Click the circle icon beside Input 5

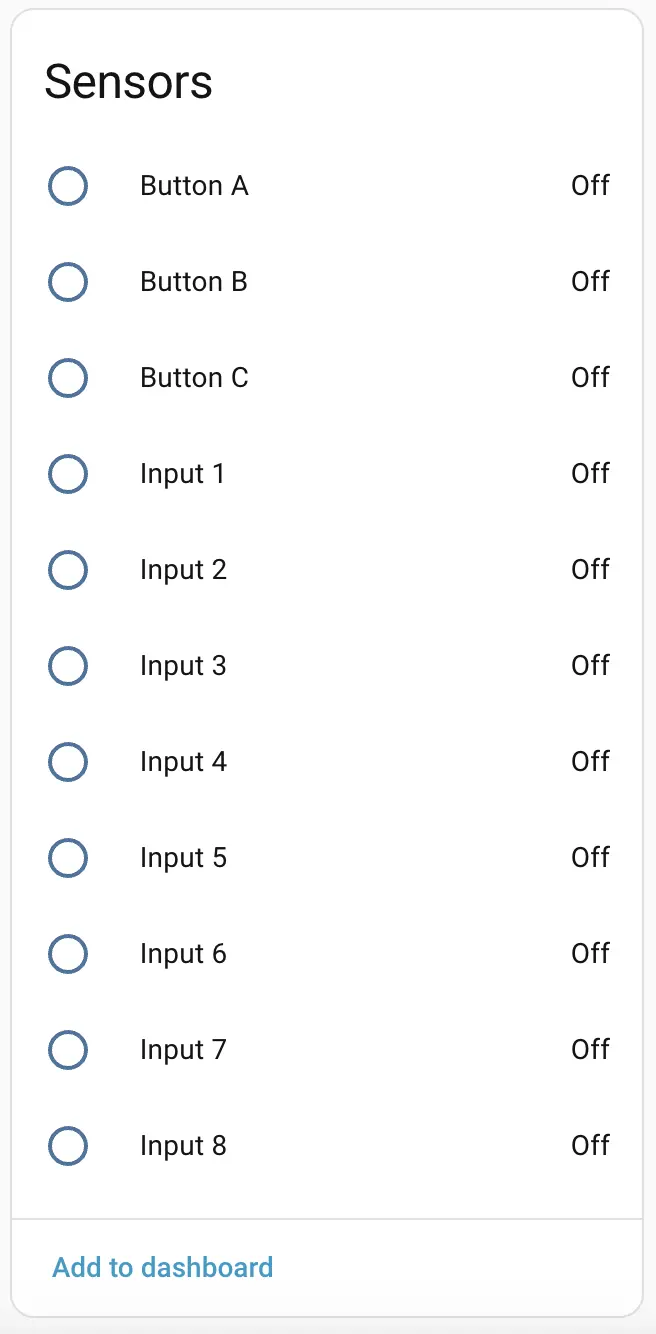(x=68, y=858)
